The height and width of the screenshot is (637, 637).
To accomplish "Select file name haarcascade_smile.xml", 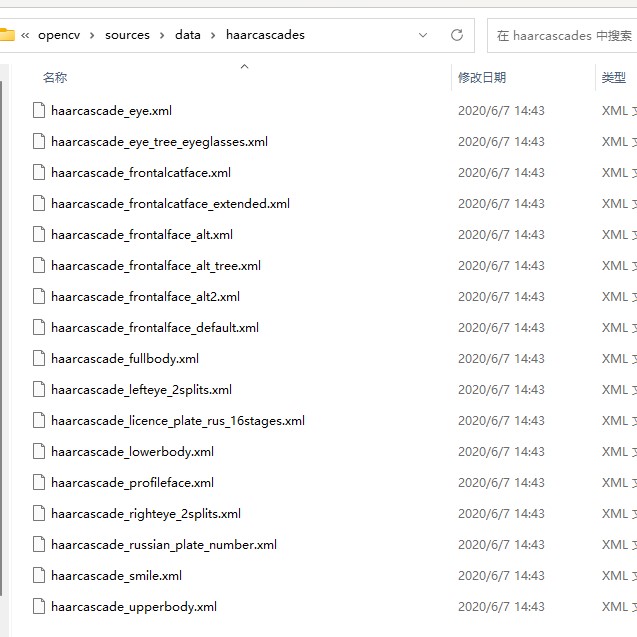I will pyautogui.click(x=116, y=576).
